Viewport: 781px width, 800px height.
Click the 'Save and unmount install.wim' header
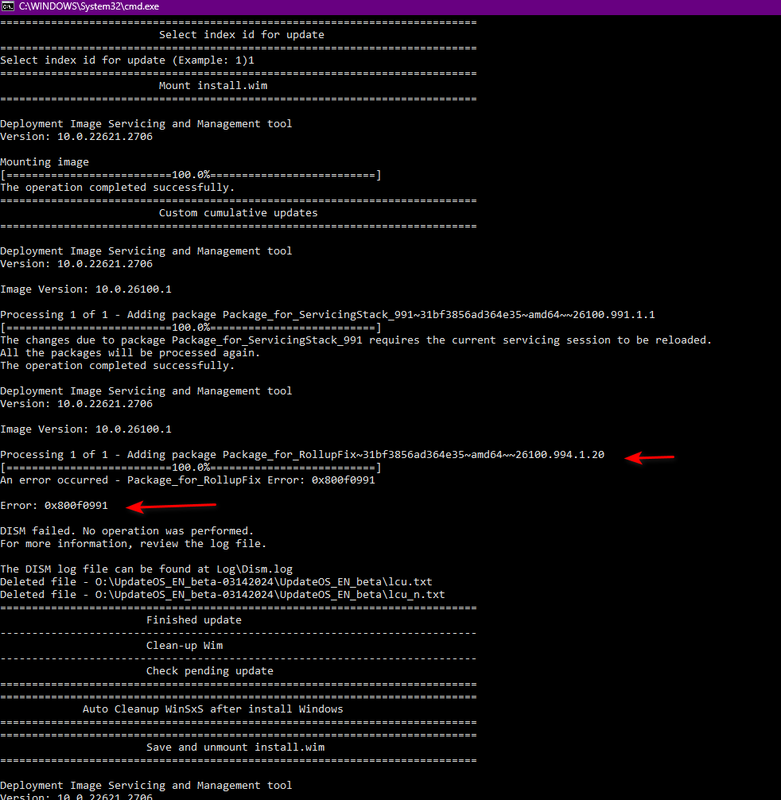pyautogui.click(x=235, y=747)
